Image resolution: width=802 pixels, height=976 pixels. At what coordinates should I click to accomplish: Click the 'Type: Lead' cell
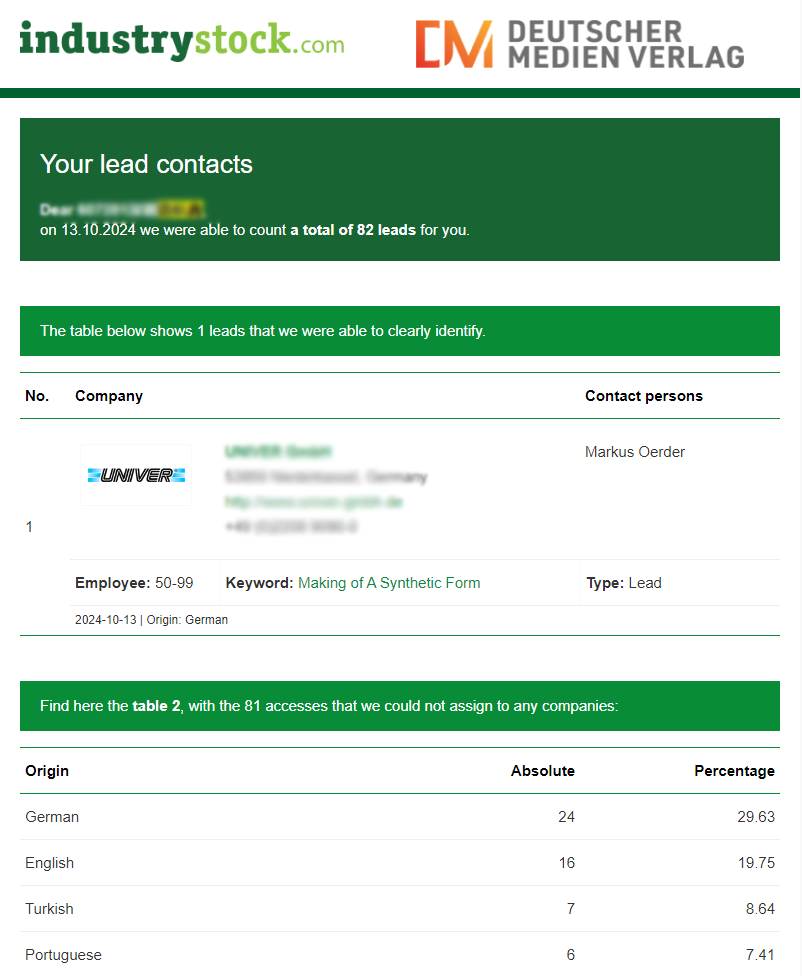coord(624,583)
